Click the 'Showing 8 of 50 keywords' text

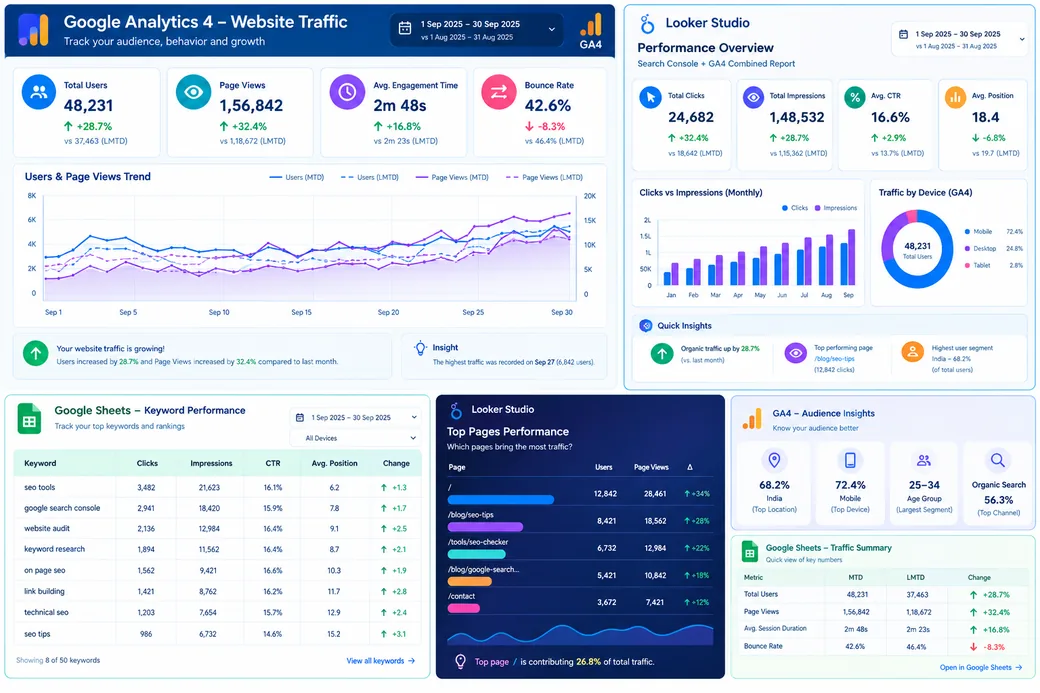click(x=58, y=661)
